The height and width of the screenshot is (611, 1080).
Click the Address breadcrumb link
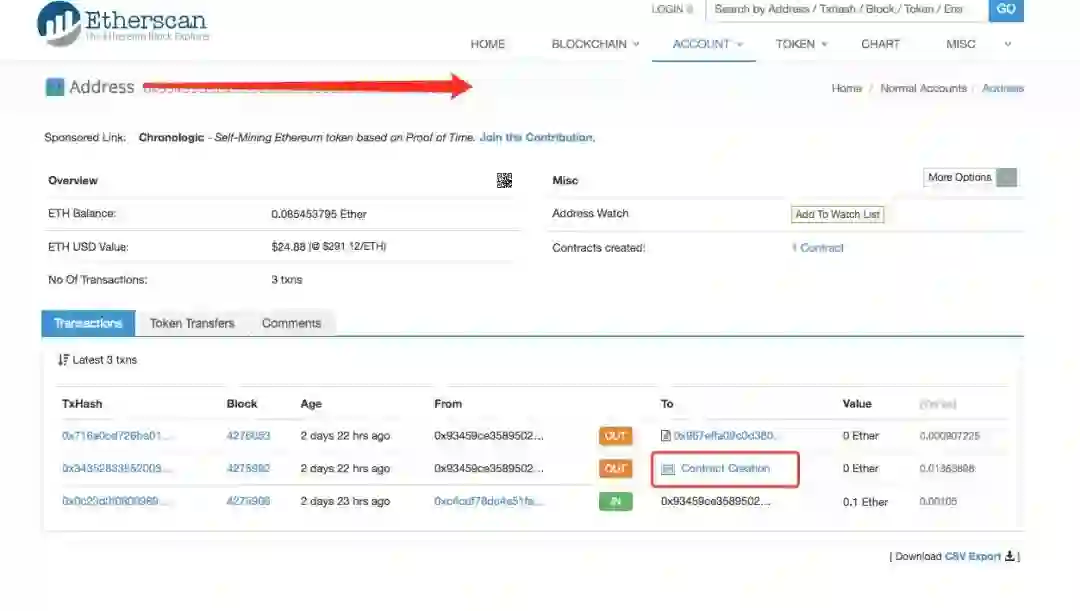pyautogui.click(x=1003, y=88)
